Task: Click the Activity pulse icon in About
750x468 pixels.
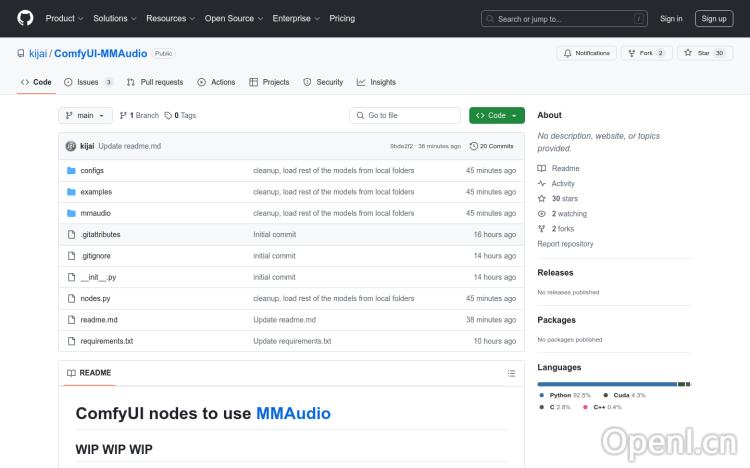Action: pyautogui.click(x=542, y=184)
